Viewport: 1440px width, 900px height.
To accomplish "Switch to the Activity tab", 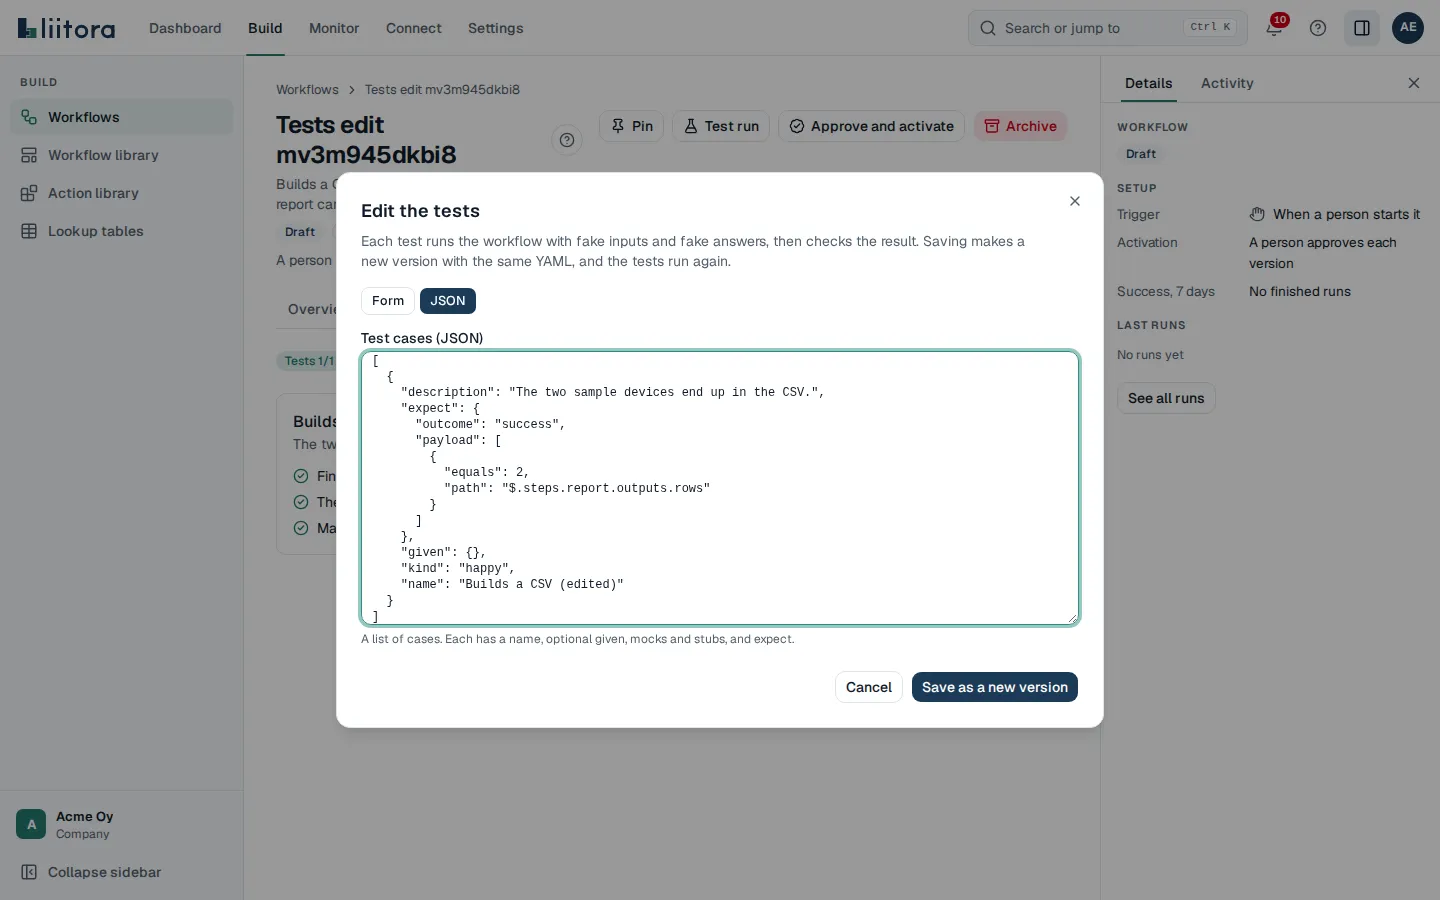I will [x=1227, y=83].
